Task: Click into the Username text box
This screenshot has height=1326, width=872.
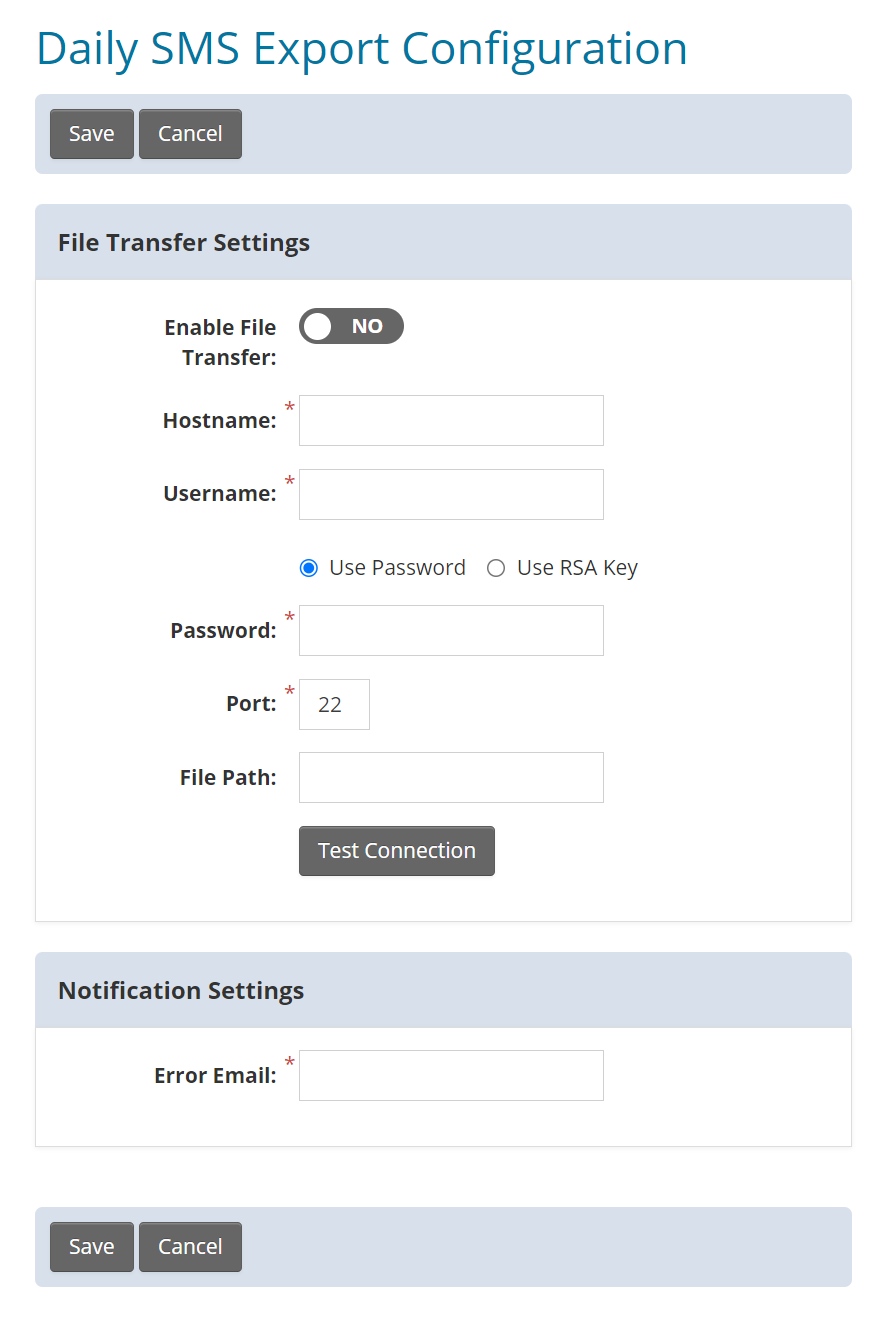Action: click(x=451, y=494)
